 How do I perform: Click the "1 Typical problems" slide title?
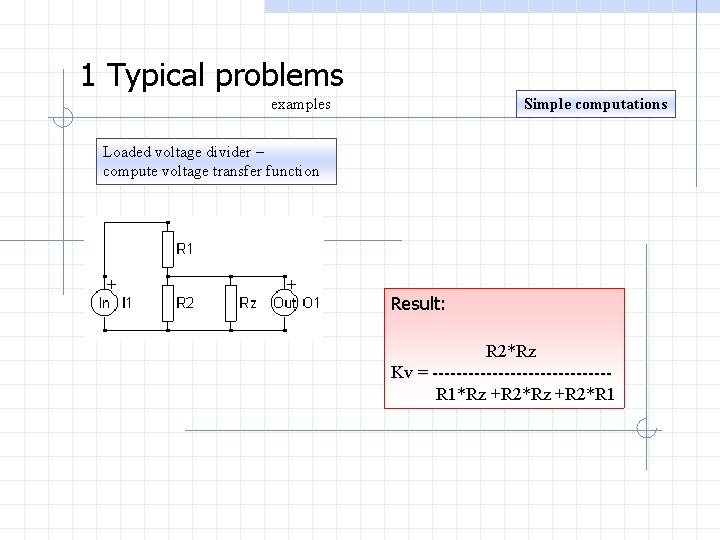(212, 75)
